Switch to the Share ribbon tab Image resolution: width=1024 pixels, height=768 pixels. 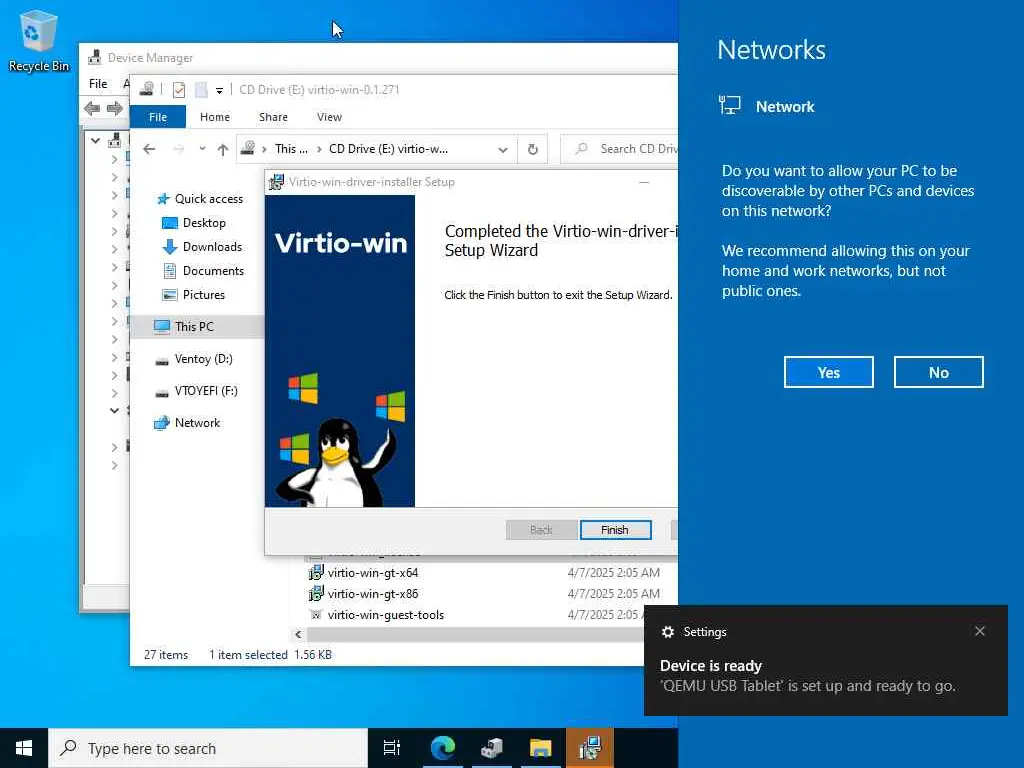click(x=273, y=117)
